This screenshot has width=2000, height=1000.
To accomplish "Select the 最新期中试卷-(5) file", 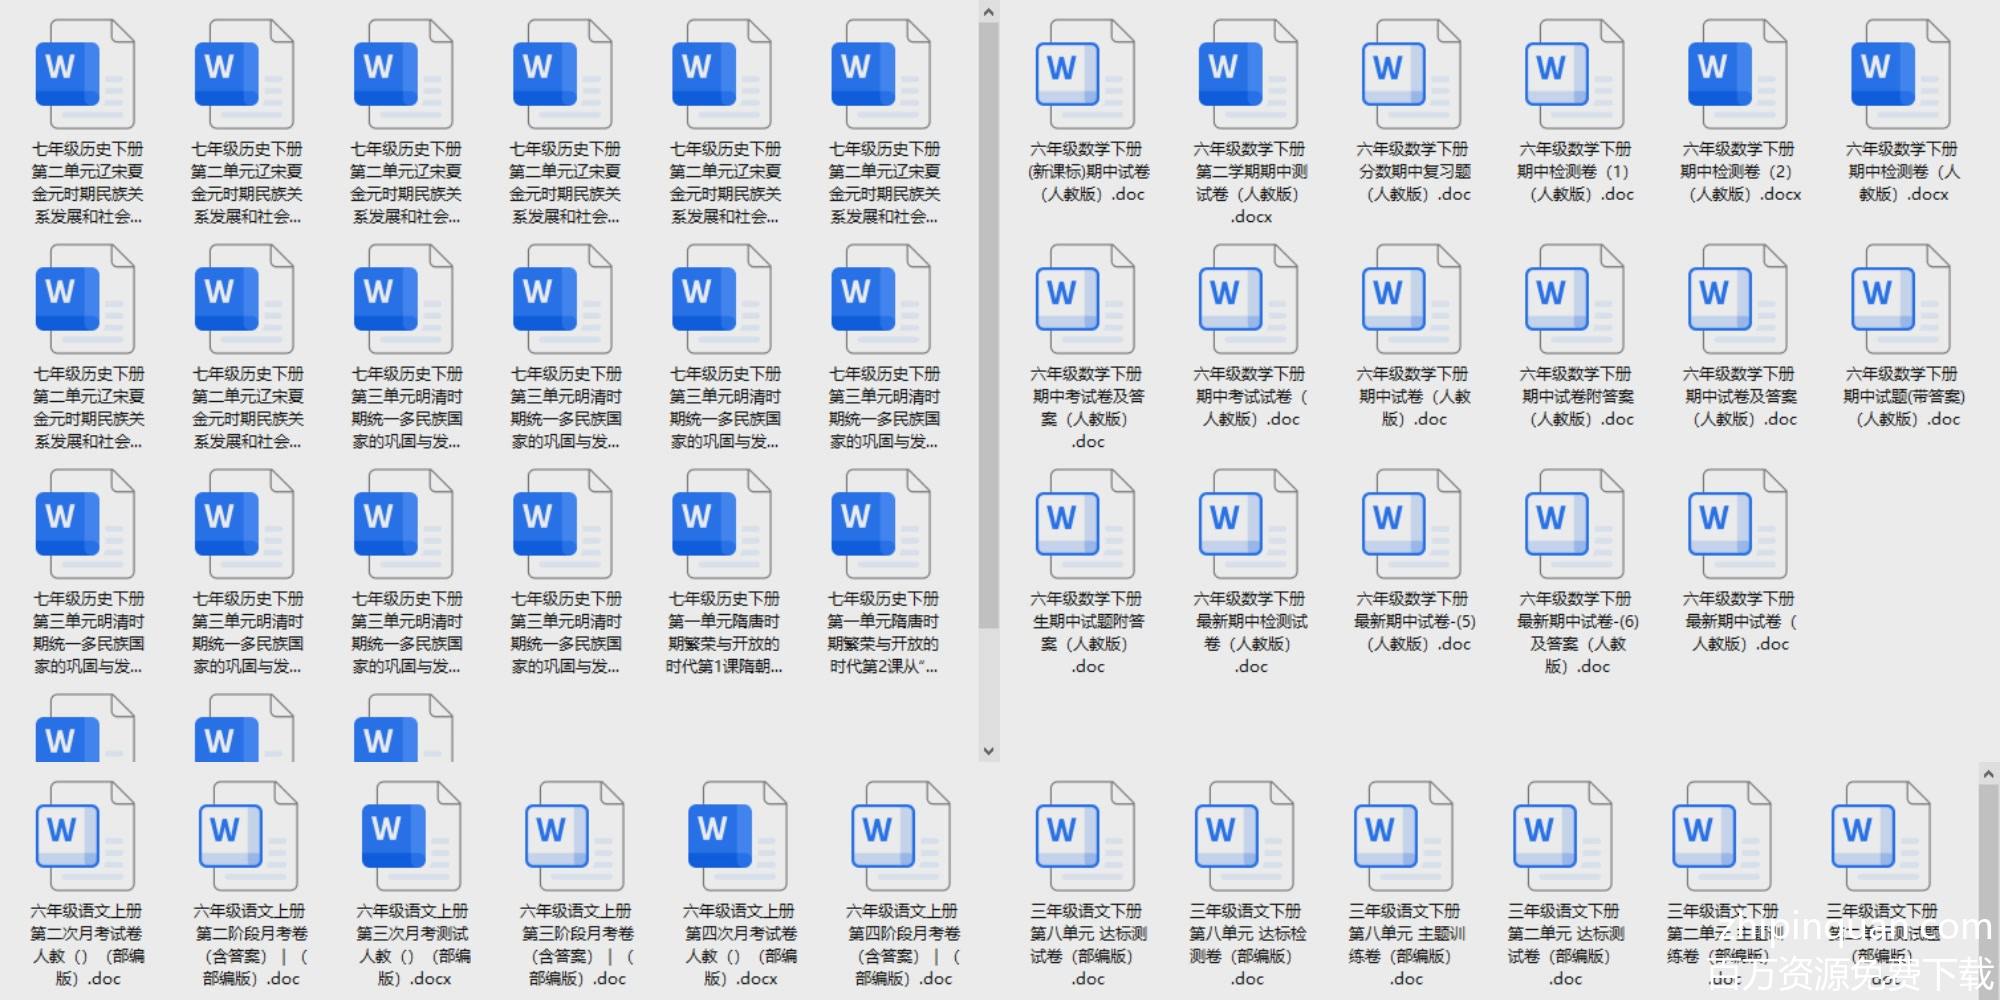I will pos(1412,523).
